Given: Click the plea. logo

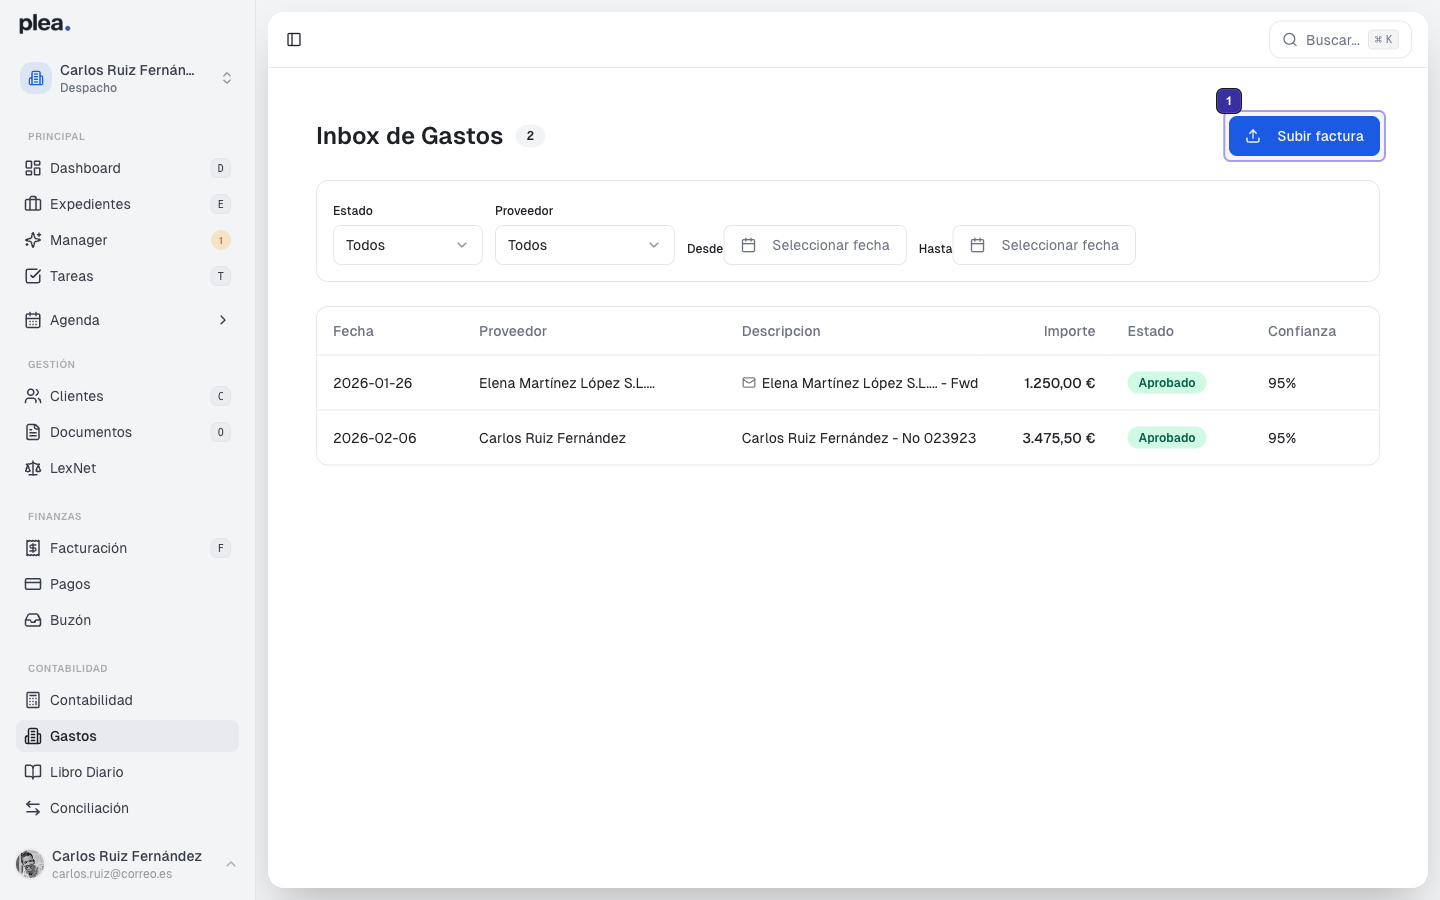Looking at the screenshot, I should coord(45,24).
